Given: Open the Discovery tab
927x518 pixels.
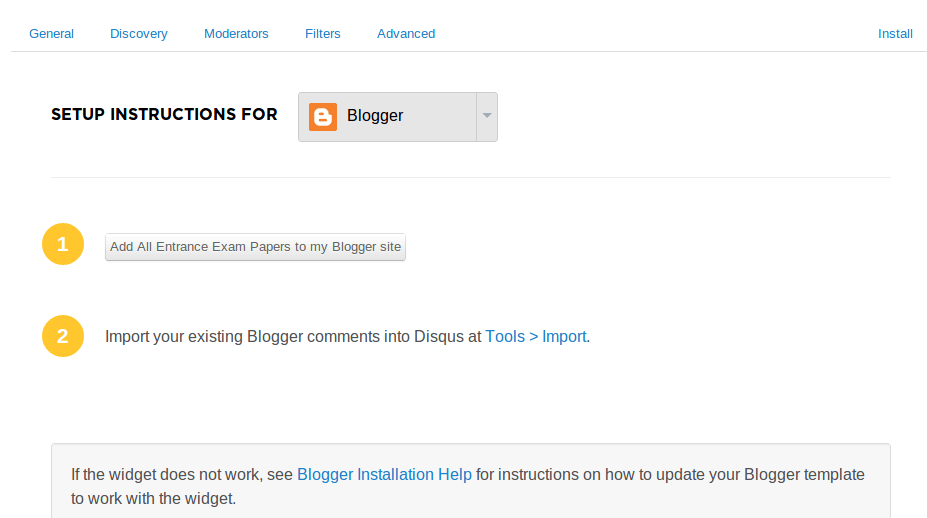Looking at the screenshot, I should tap(139, 34).
